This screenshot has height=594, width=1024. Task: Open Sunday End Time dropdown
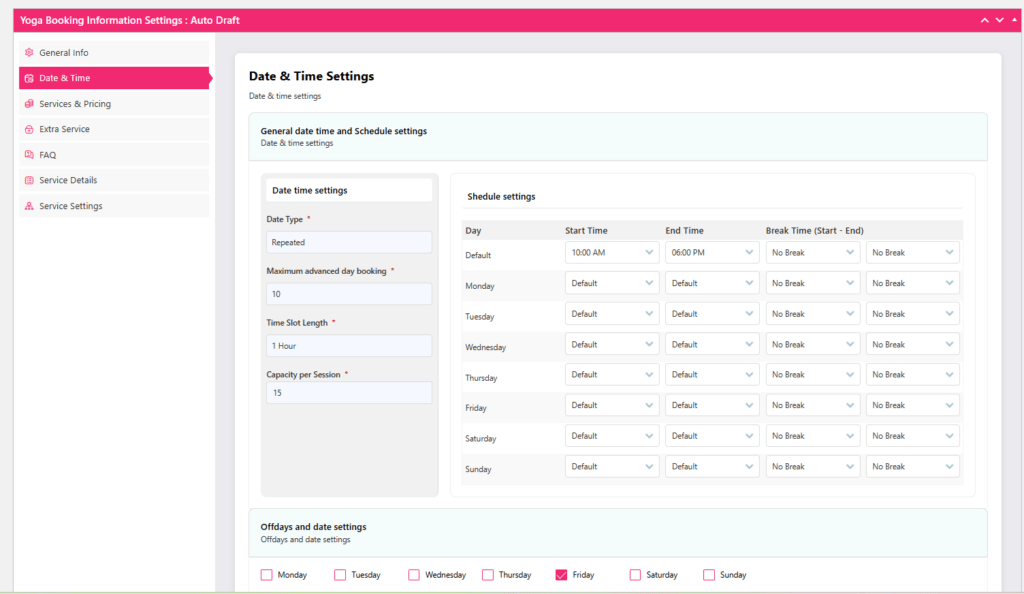pos(712,467)
